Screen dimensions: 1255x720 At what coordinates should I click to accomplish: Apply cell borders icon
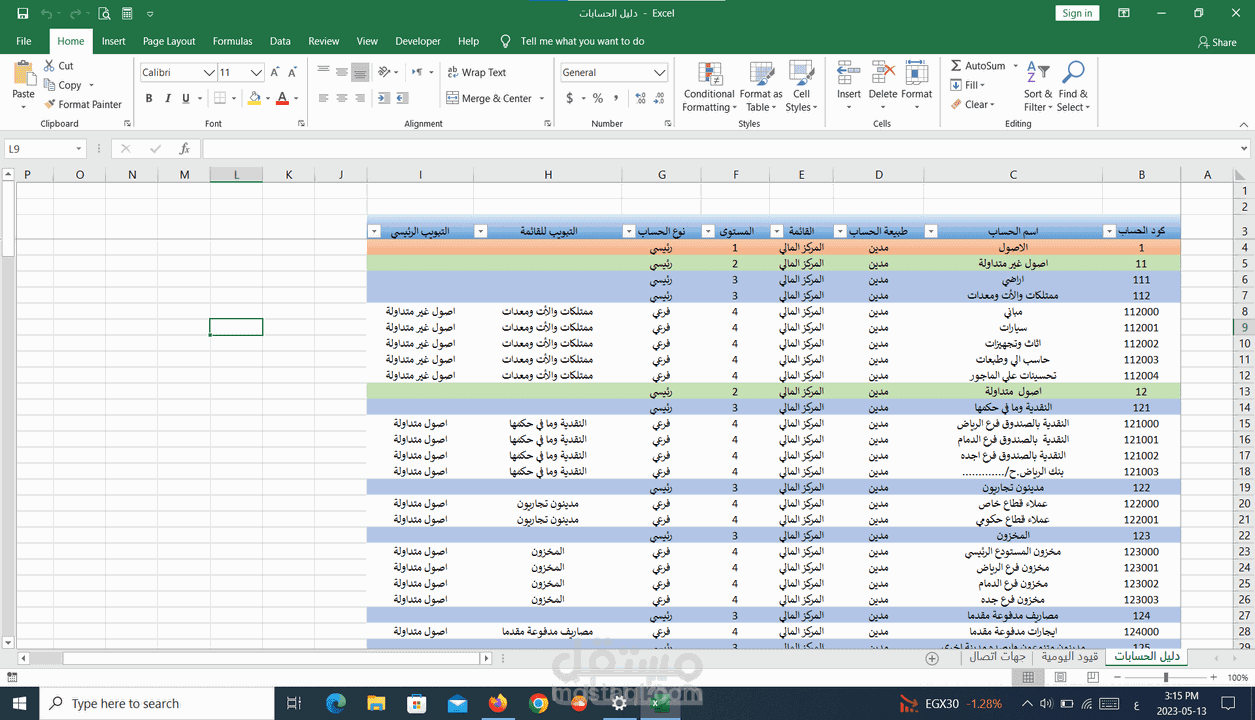tap(220, 98)
